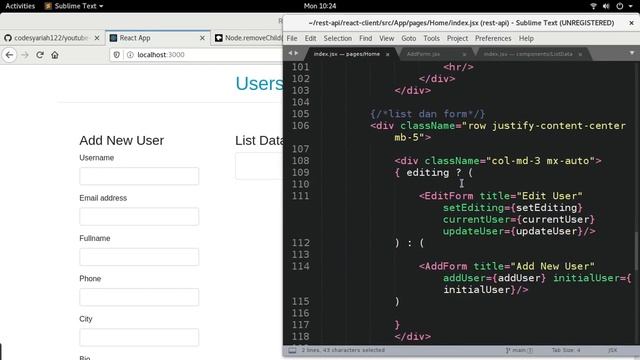
Task: Open the Selection menu in Sublime Text
Action: [x=338, y=38]
